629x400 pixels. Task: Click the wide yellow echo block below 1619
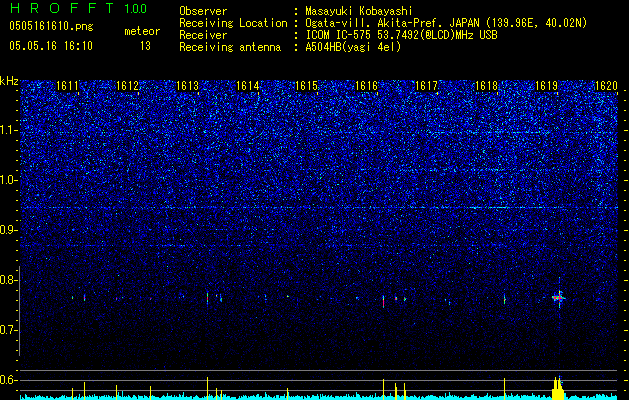coord(558,389)
